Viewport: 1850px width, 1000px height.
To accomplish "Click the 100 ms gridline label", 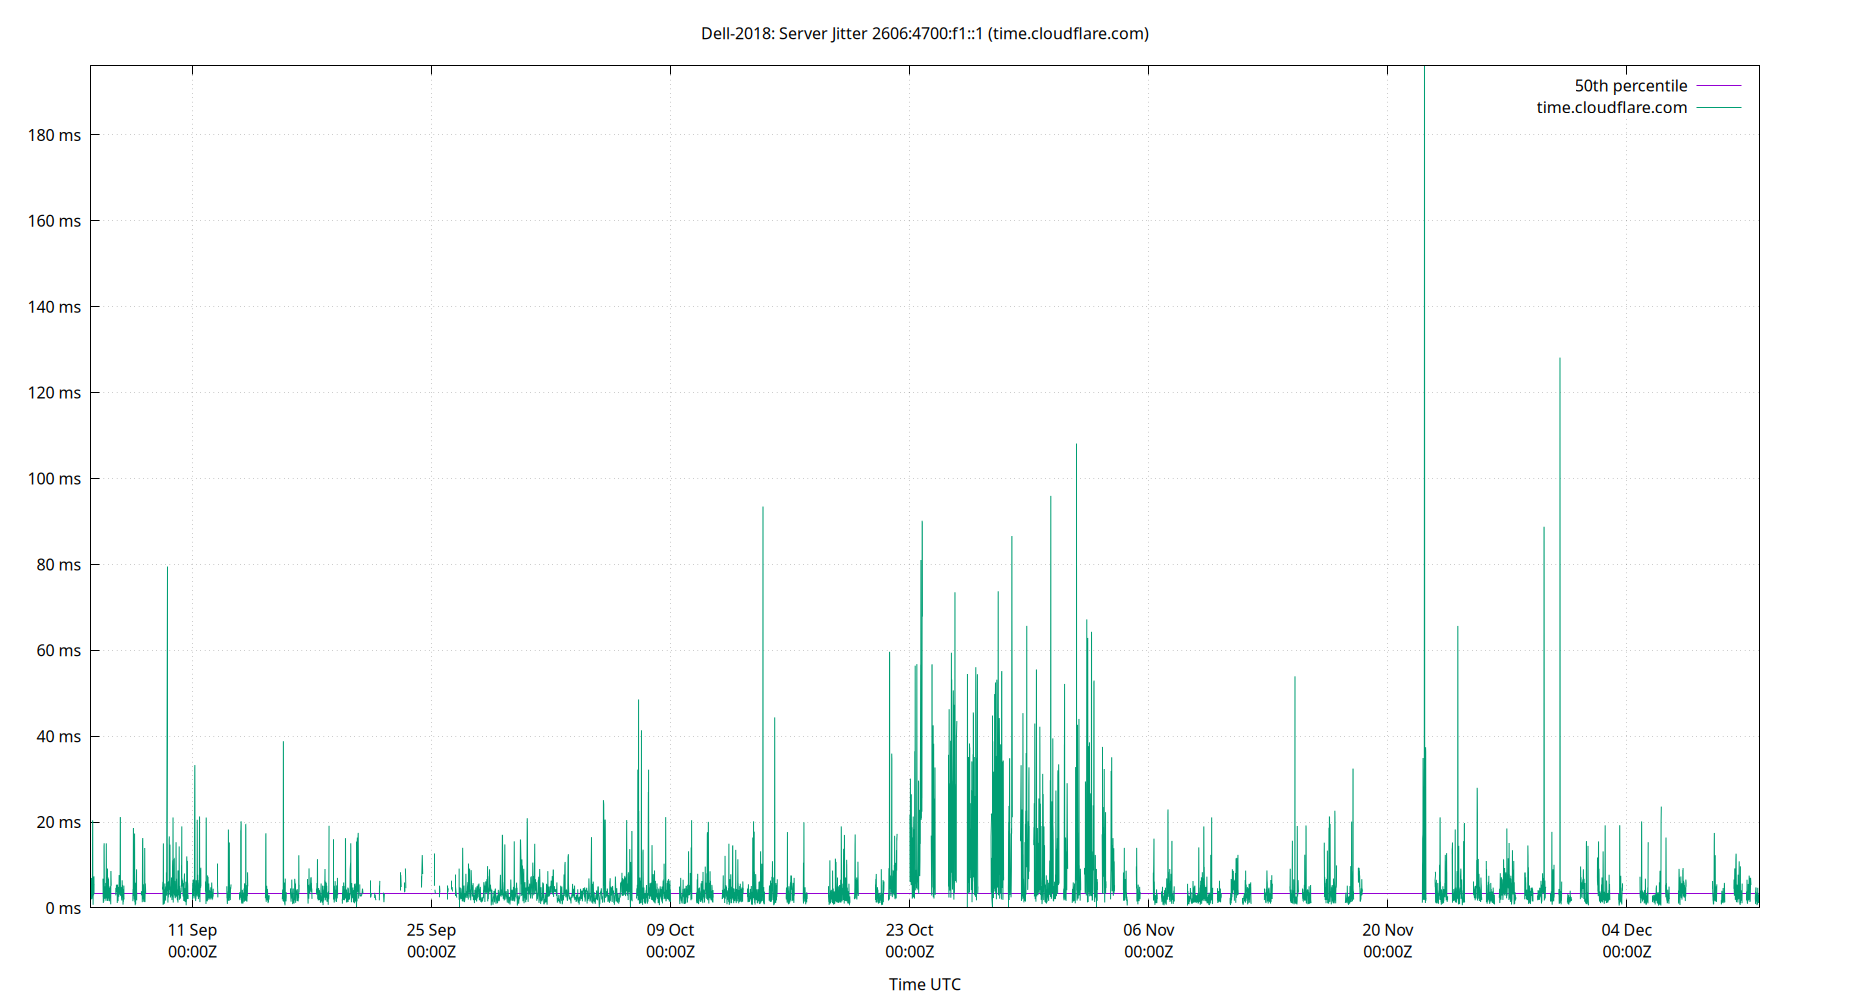I will [x=55, y=479].
